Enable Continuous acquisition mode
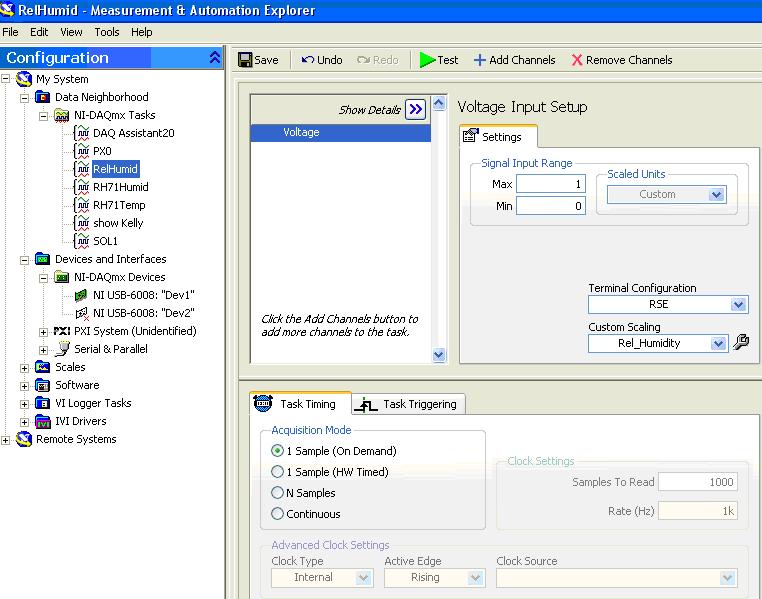 (278, 514)
